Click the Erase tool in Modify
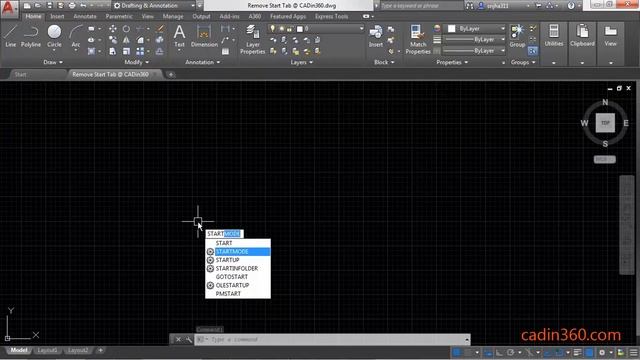The width and height of the screenshot is (640, 360). click(x=160, y=29)
